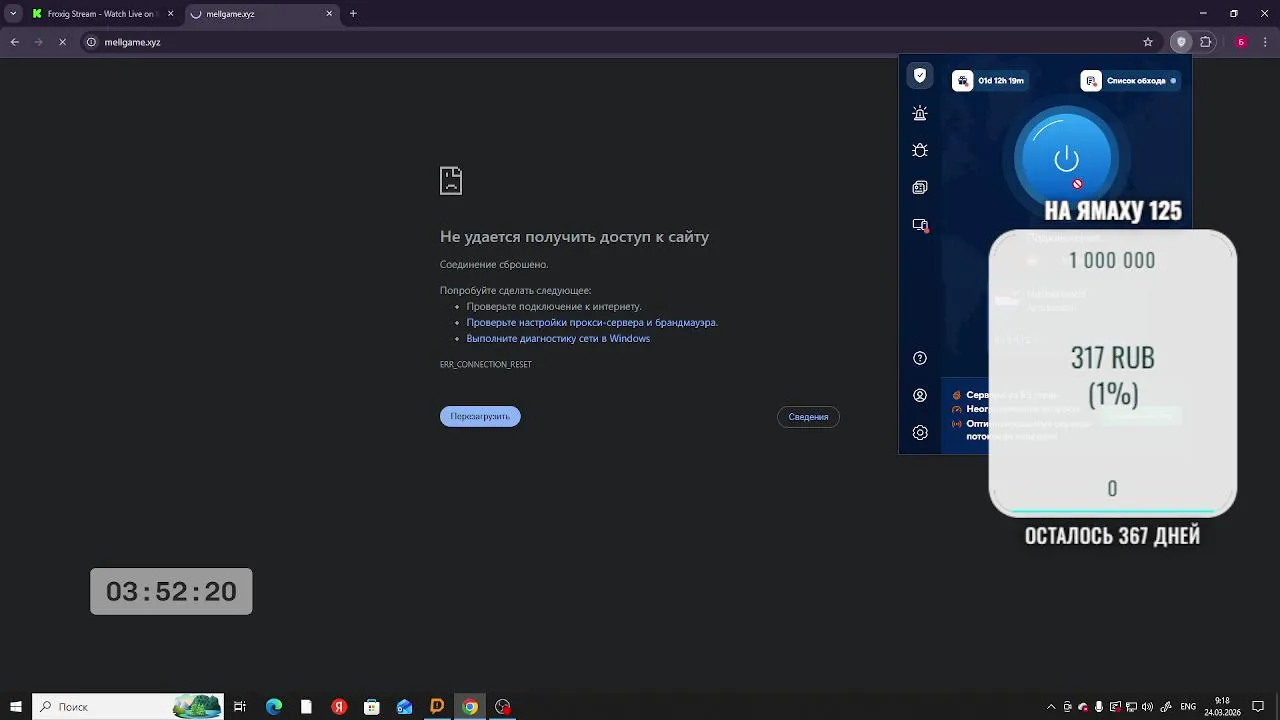
Task: Expand the system tray hidden icons arrow
Action: click(1051, 707)
